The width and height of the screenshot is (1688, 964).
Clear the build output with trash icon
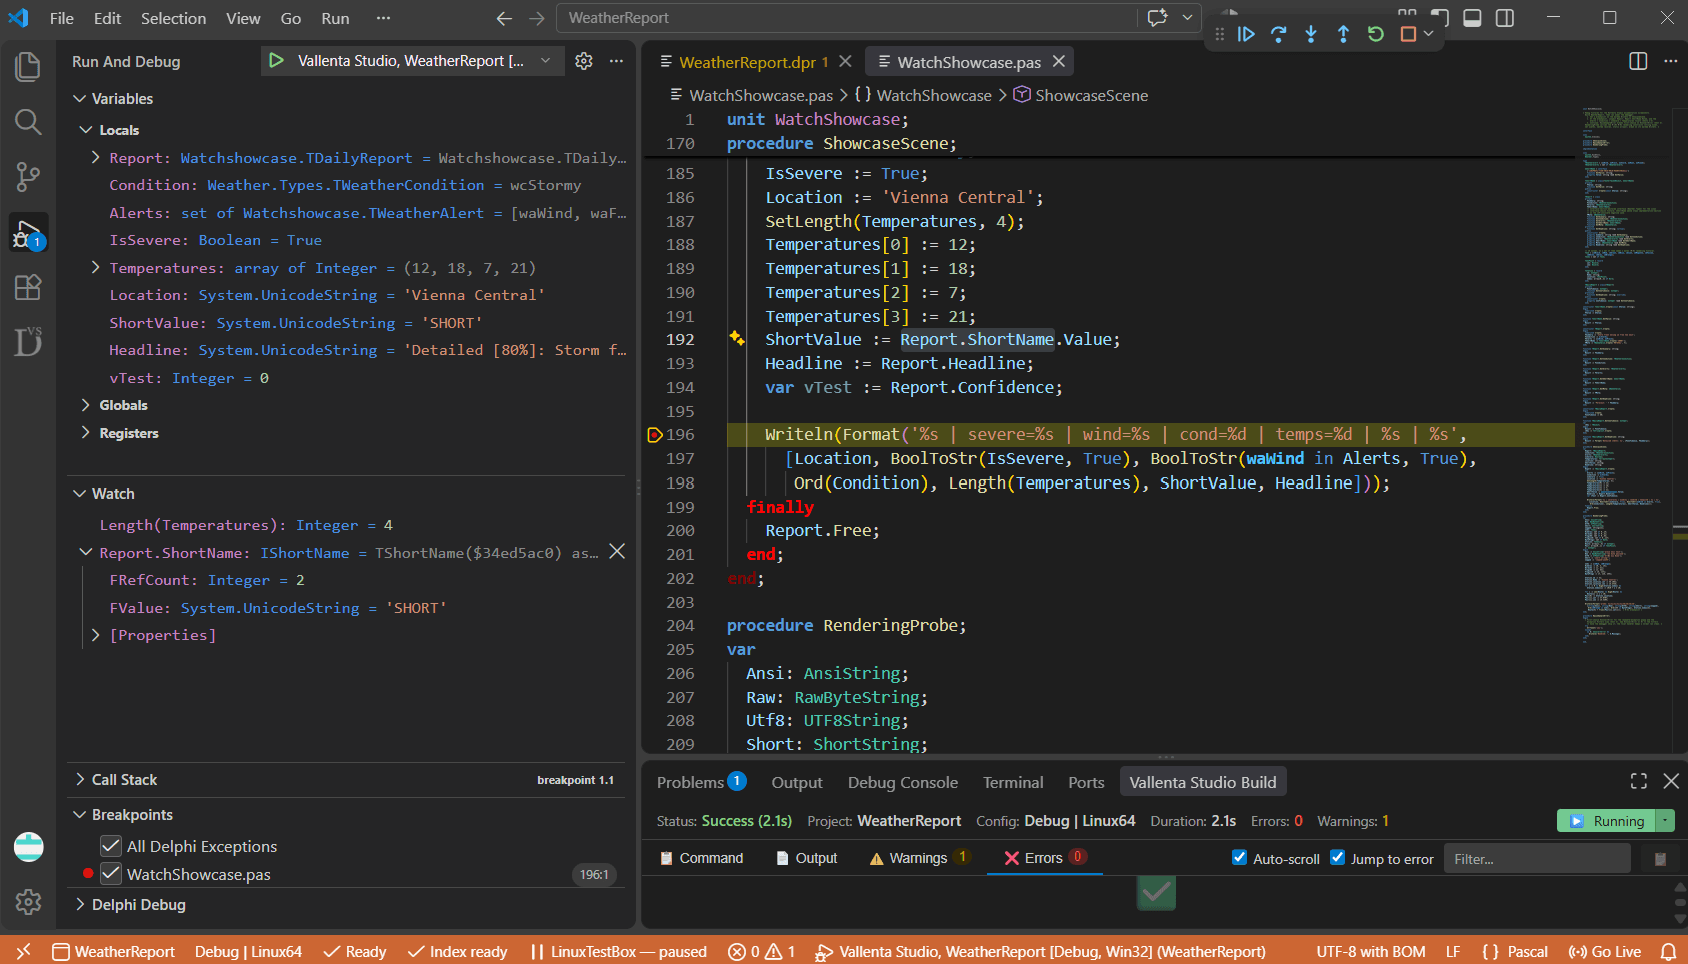(x=1660, y=859)
